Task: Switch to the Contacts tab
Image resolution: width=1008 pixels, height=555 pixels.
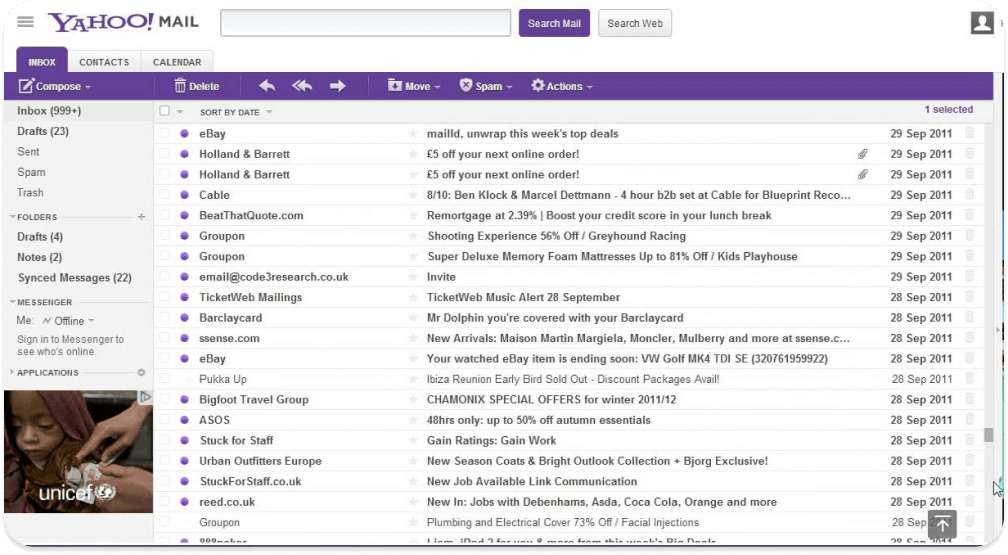Action: point(104,62)
